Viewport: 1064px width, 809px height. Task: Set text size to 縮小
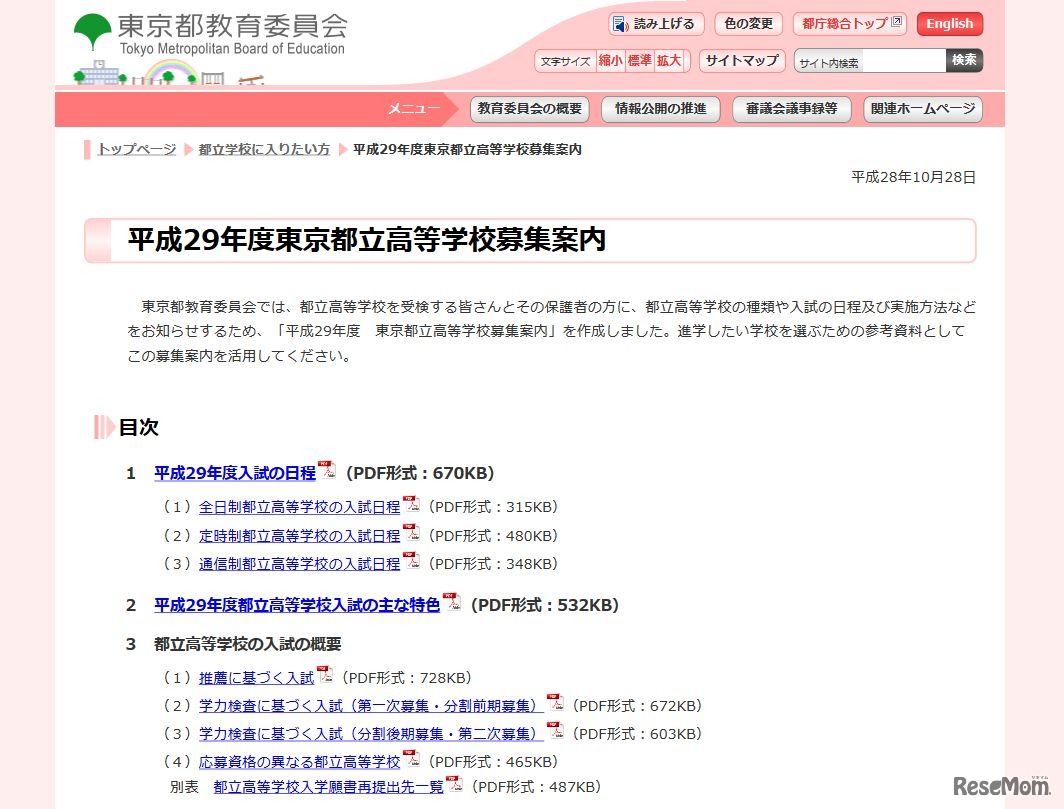[610, 61]
